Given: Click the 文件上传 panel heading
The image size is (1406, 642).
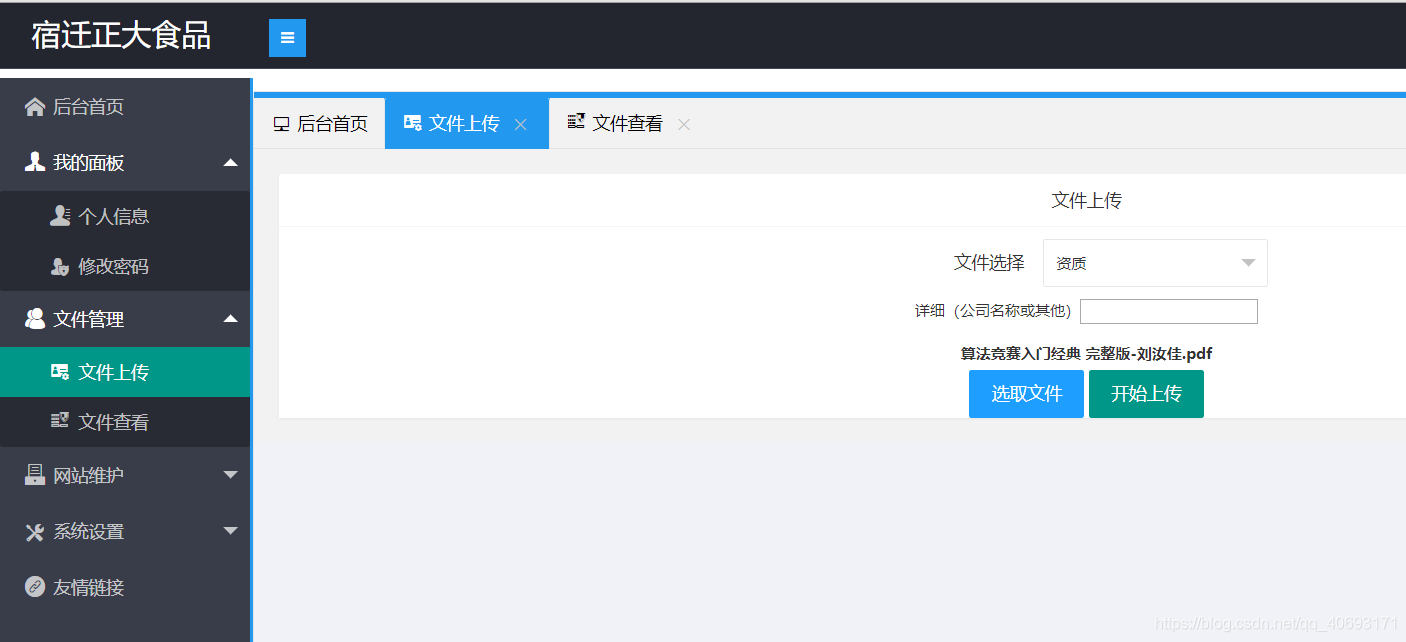Looking at the screenshot, I should [1087, 200].
